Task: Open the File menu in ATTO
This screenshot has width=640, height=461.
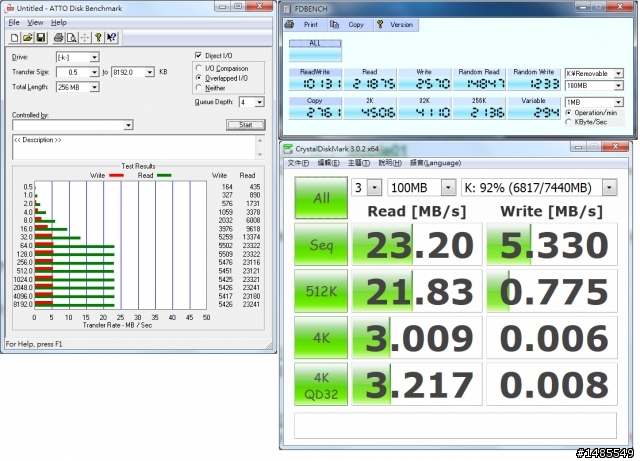Action: pyautogui.click(x=14, y=22)
